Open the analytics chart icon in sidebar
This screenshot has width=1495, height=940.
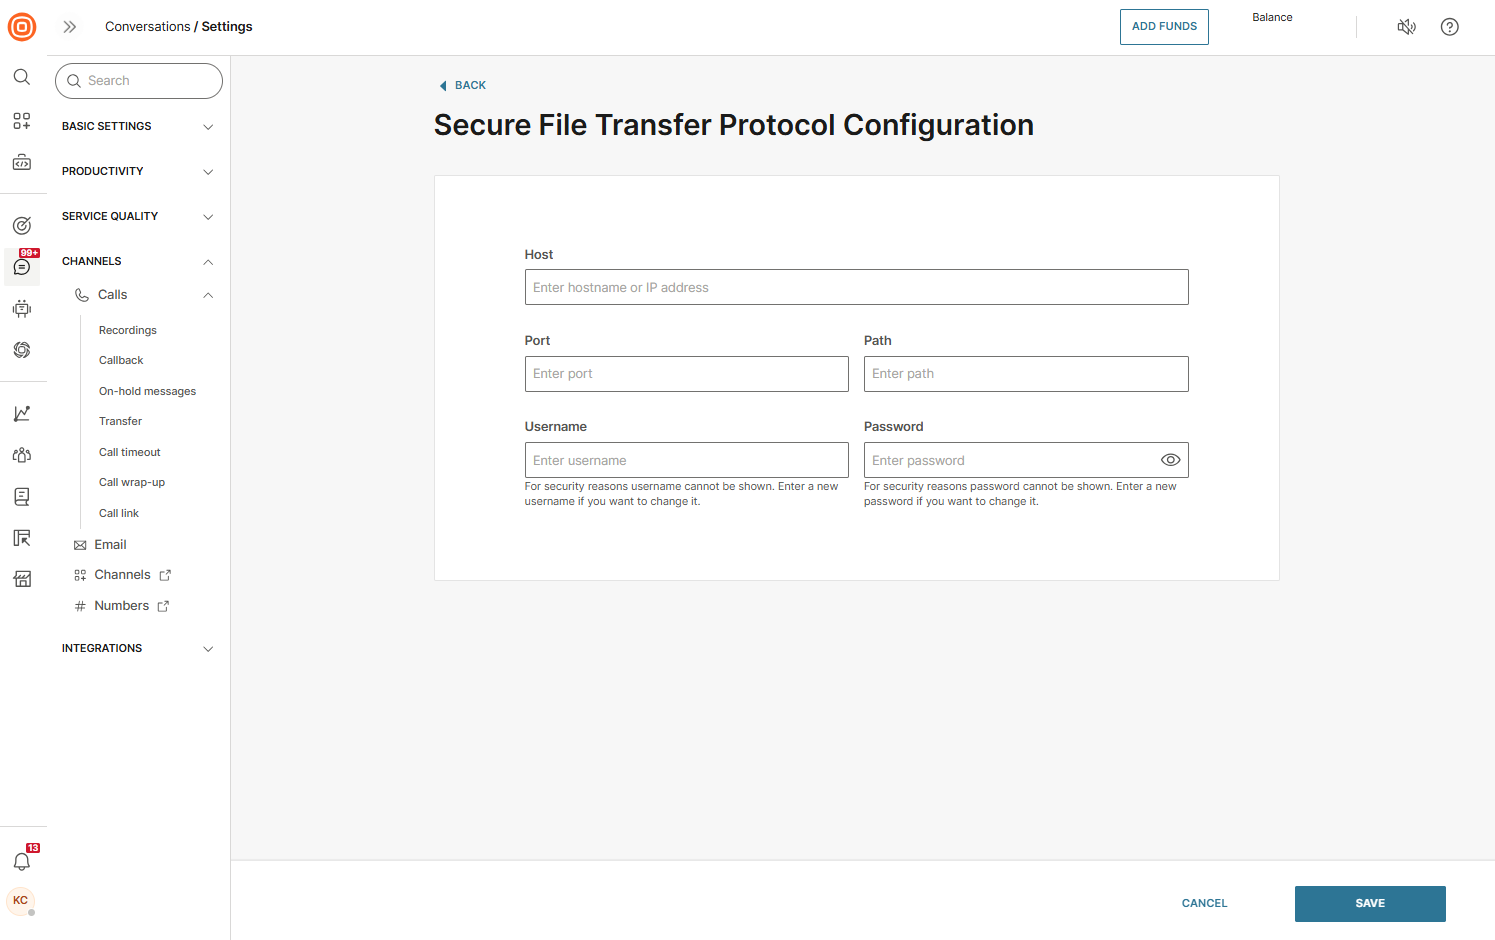pyautogui.click(x=22, y=413)
